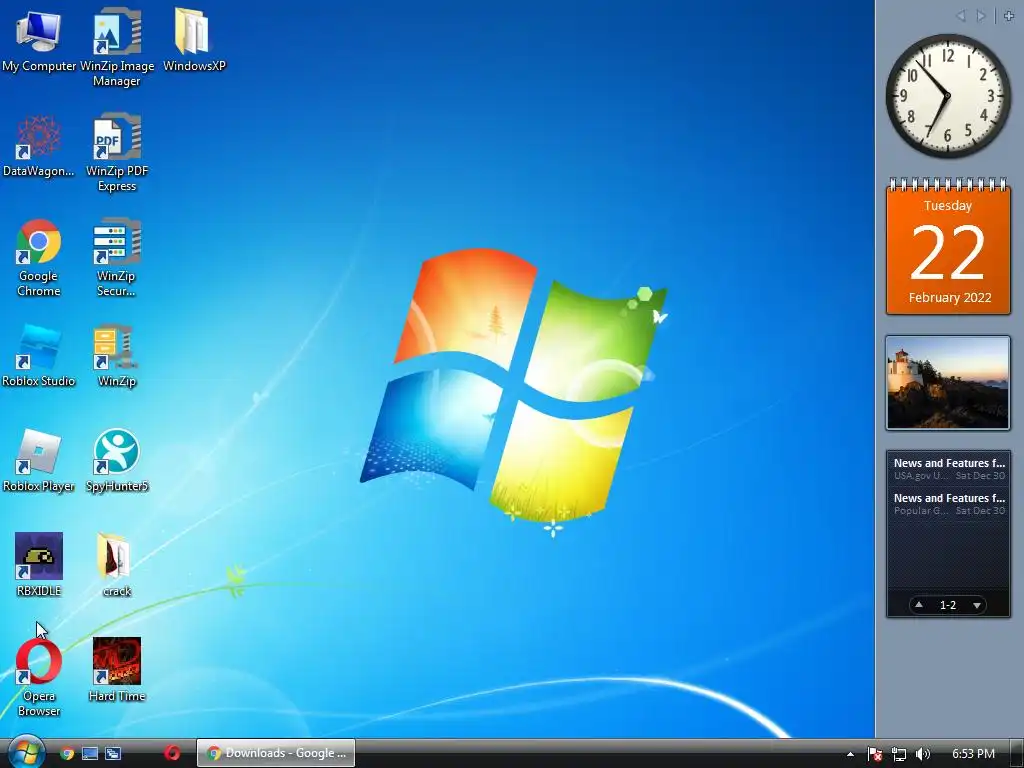Show hidden tray icons arrow
Image resolution: width=1024 pixels, height=768 pixels.
pos(850,754)
